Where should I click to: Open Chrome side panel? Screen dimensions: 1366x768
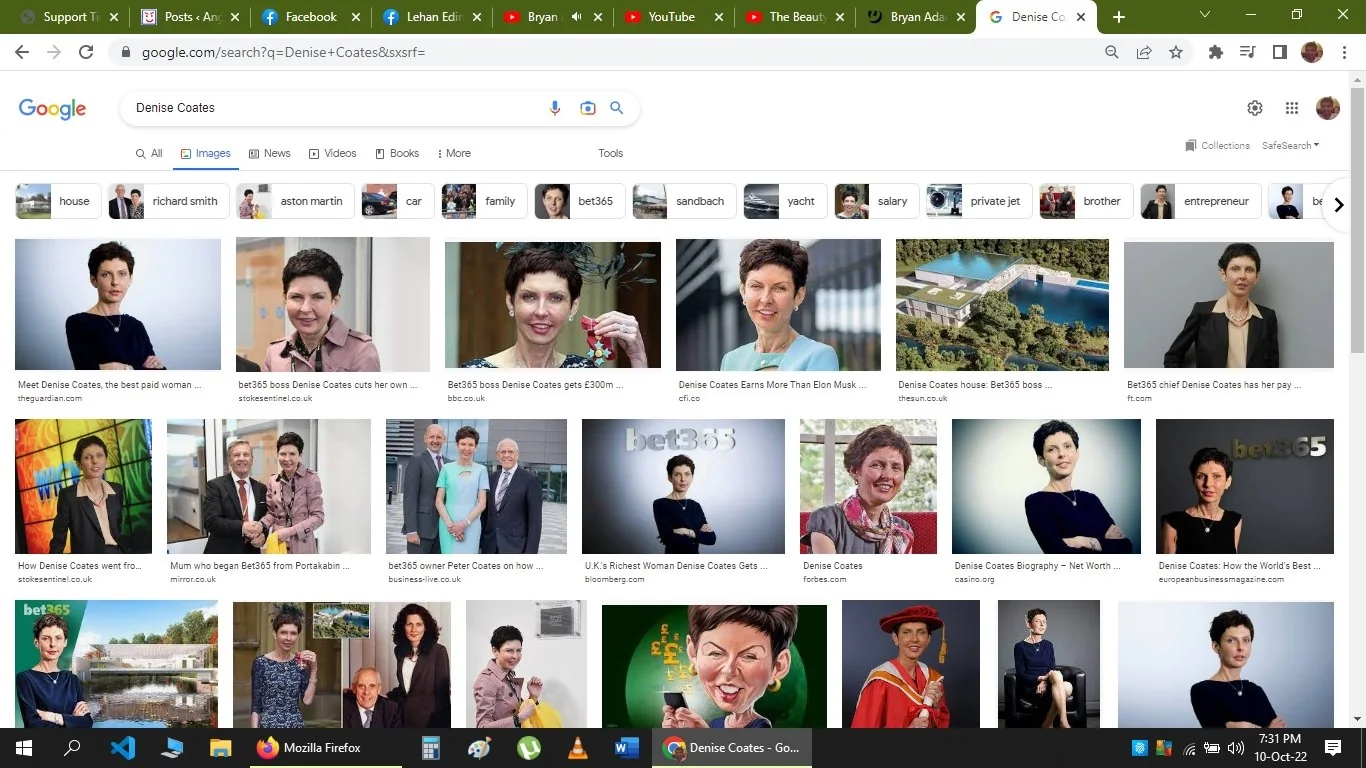[1279, 52]
